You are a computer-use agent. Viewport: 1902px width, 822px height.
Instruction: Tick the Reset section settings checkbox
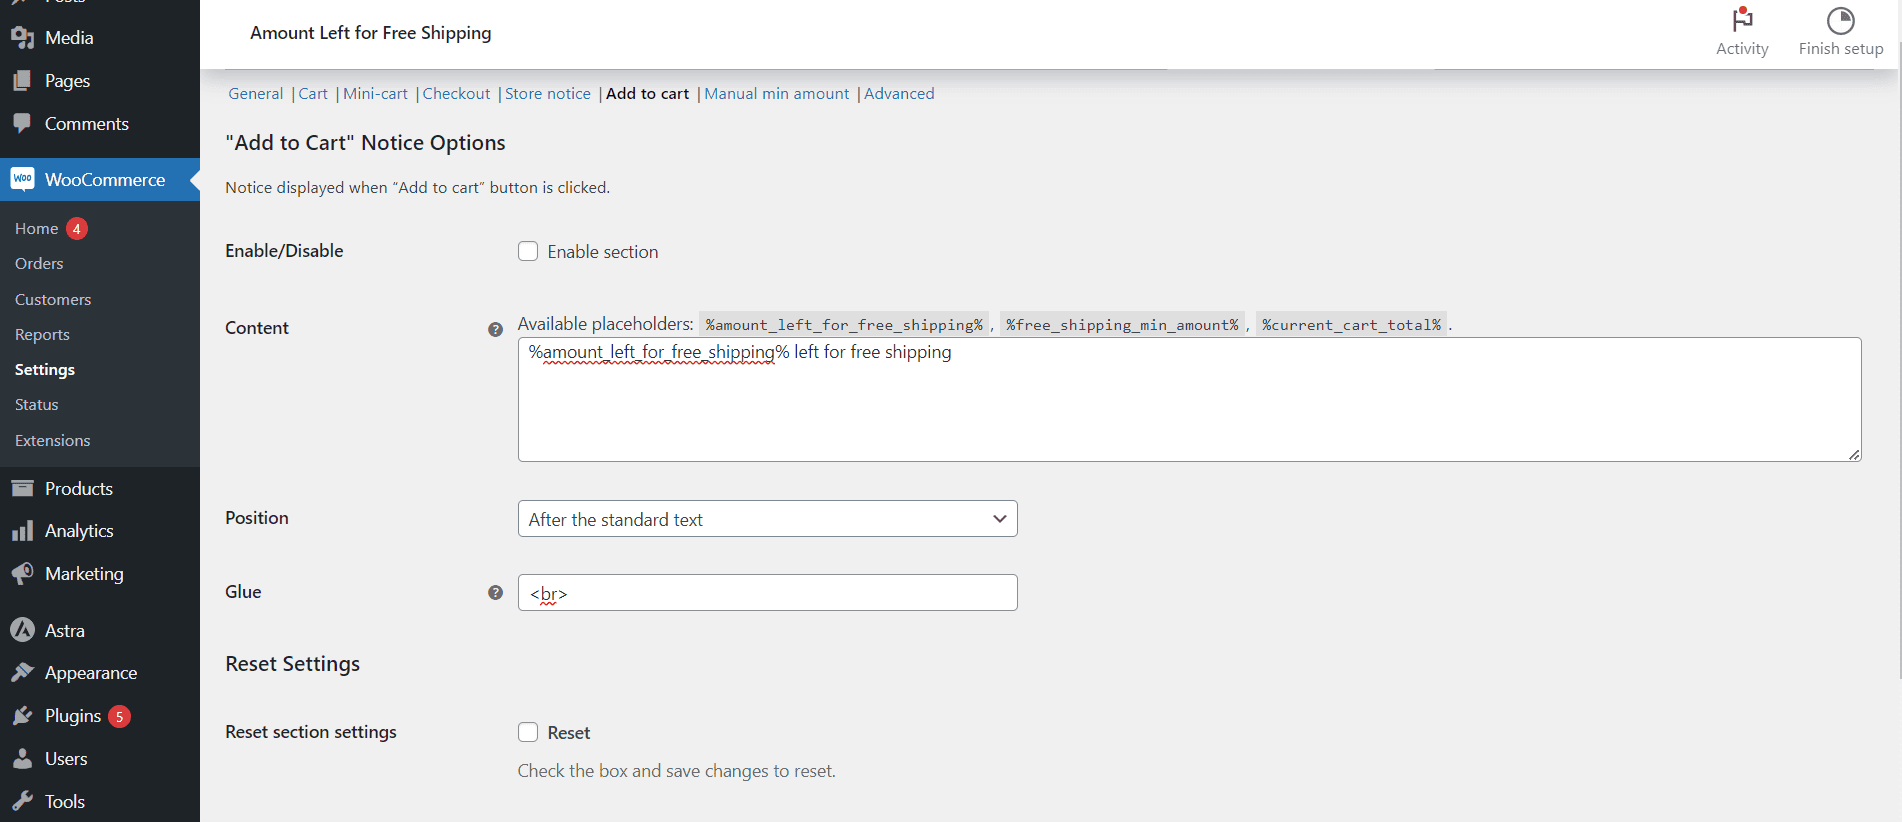click(528, 732)
